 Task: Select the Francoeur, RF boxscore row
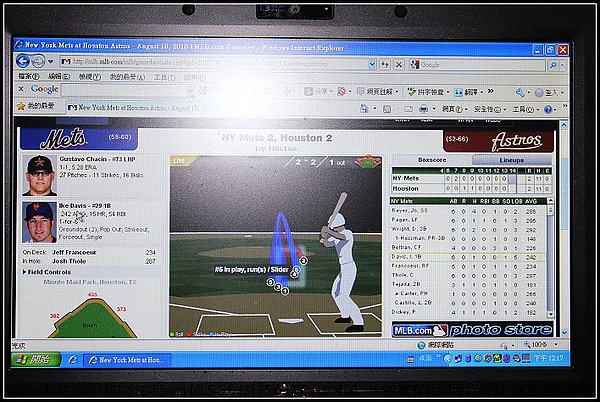pos(468,266)
